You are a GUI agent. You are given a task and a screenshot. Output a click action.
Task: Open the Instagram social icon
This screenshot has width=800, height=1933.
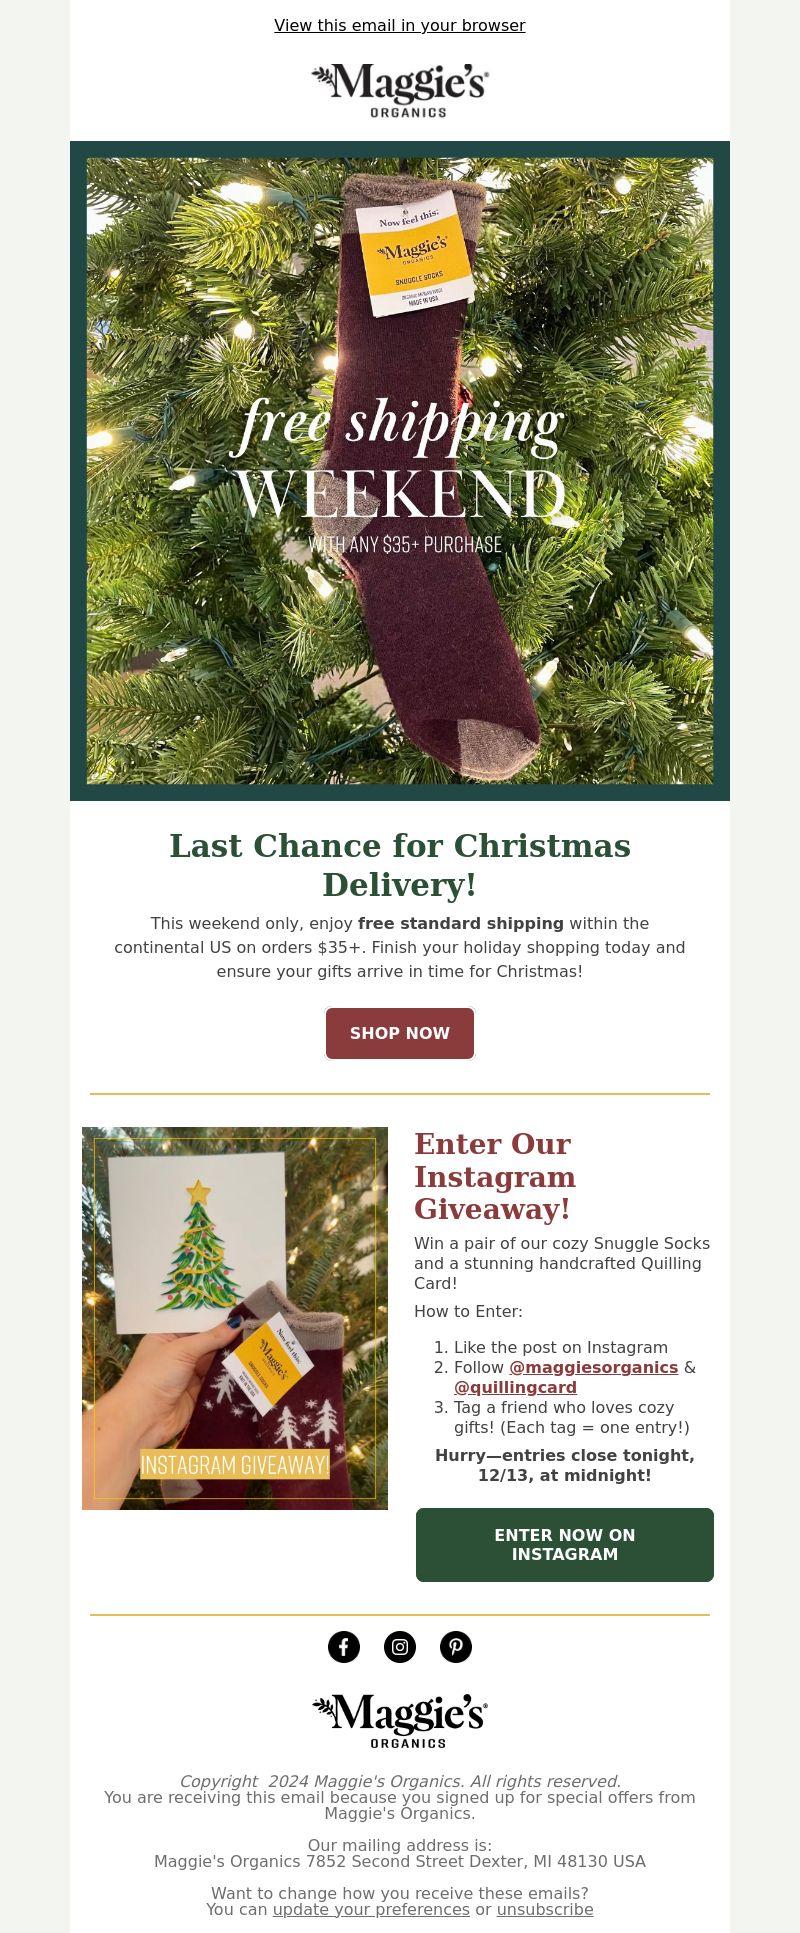pos(400,1647)
